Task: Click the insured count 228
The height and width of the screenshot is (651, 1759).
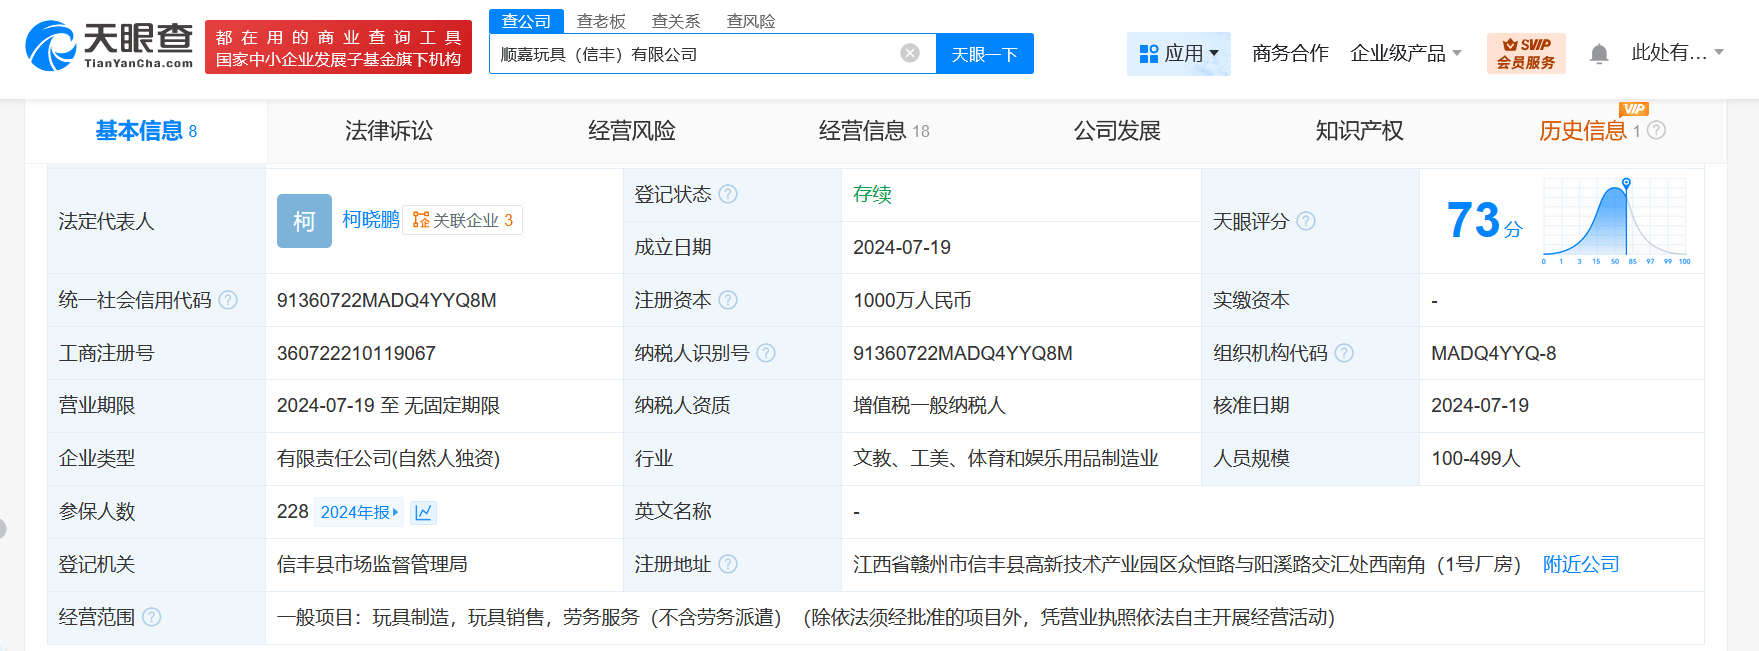Action: pos(293,511)
